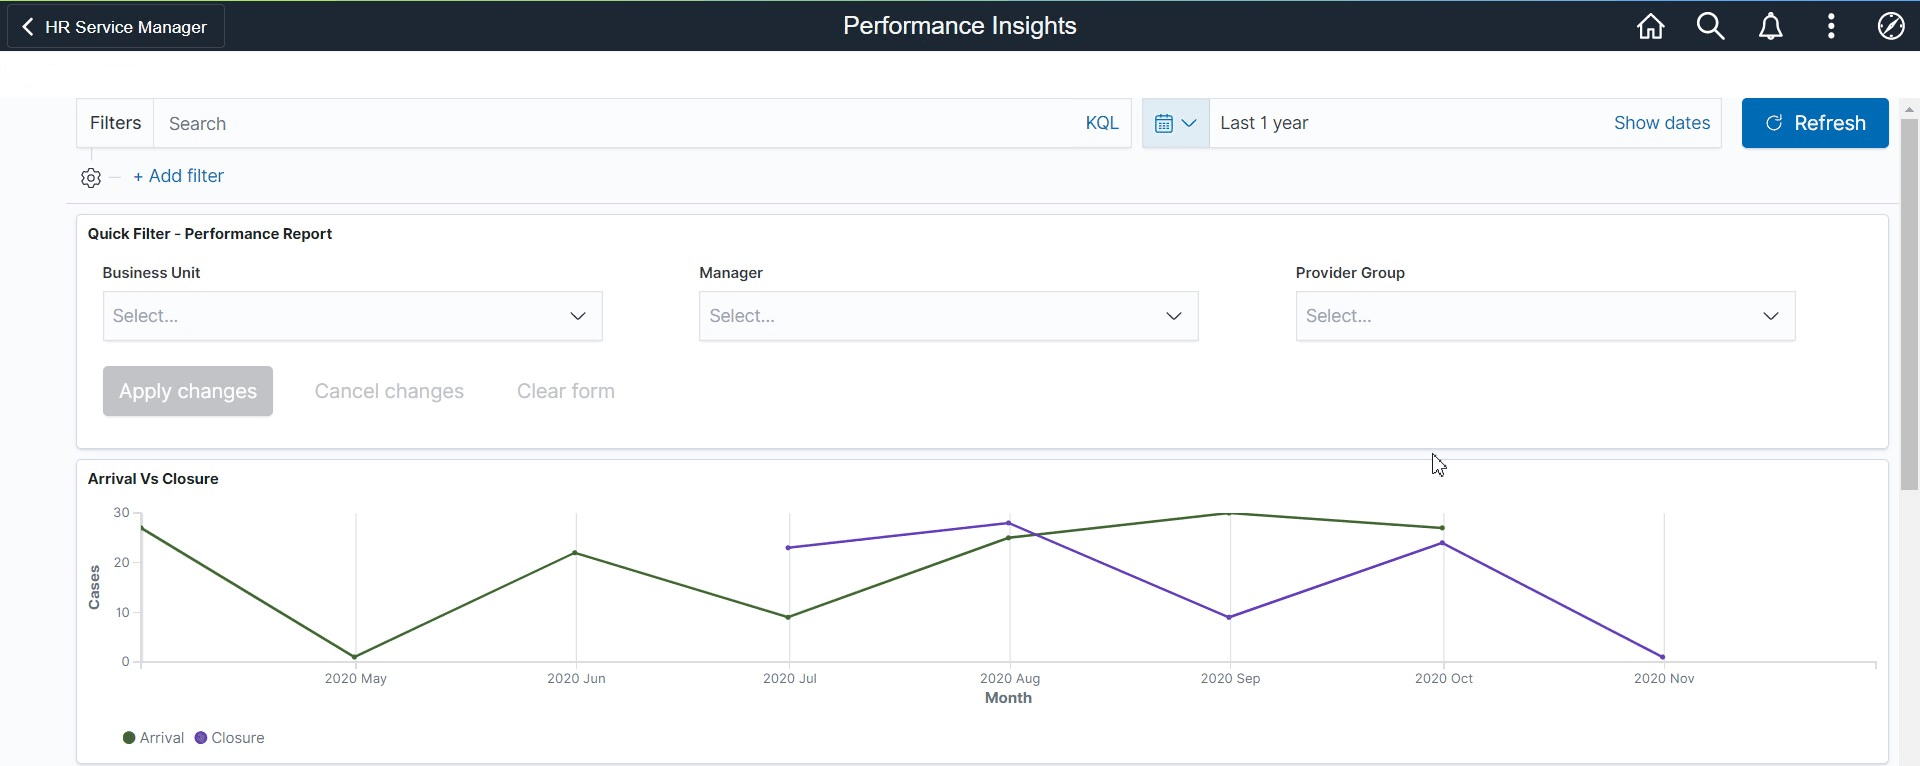The width and height of the screenshot is (1920, 766).
Task: Click the vertical scrollbar thumb
Action: 1909,304
